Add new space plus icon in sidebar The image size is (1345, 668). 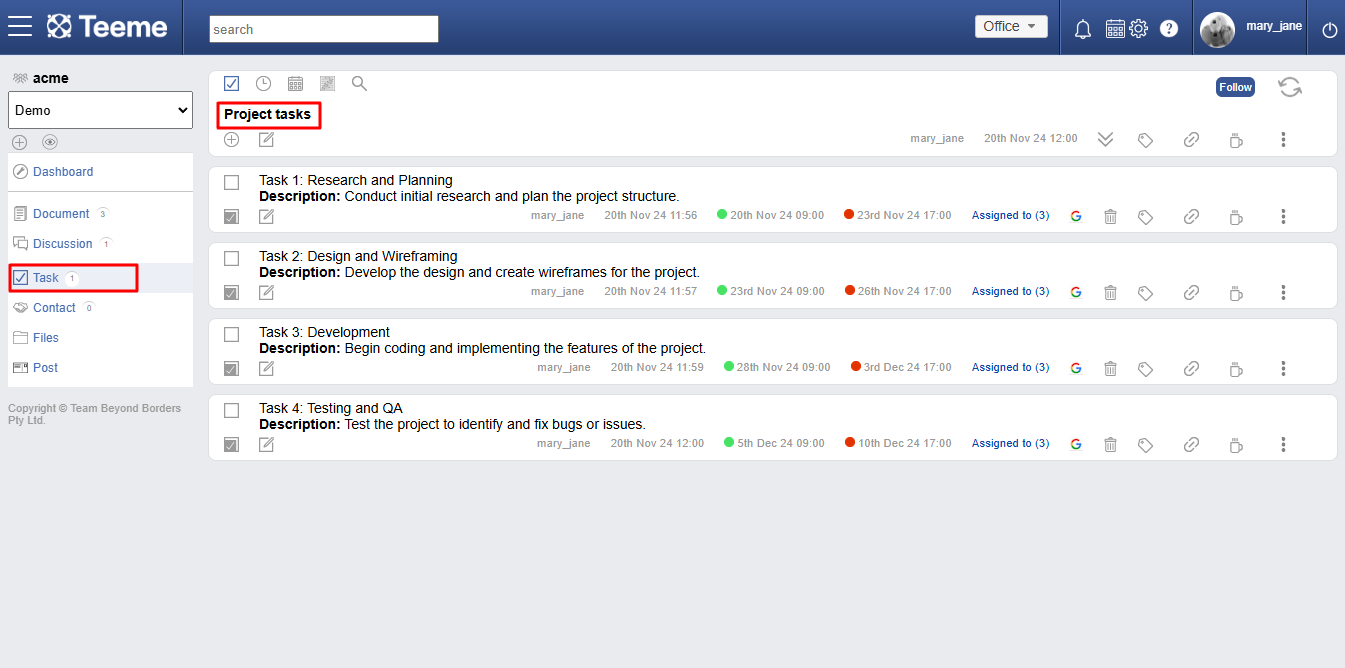point(19,142)
